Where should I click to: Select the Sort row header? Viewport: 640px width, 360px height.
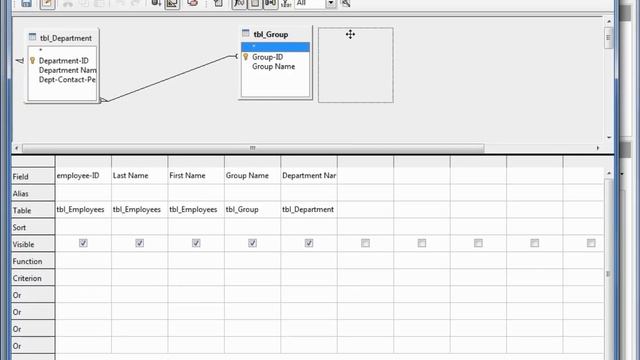click(33, 227)
